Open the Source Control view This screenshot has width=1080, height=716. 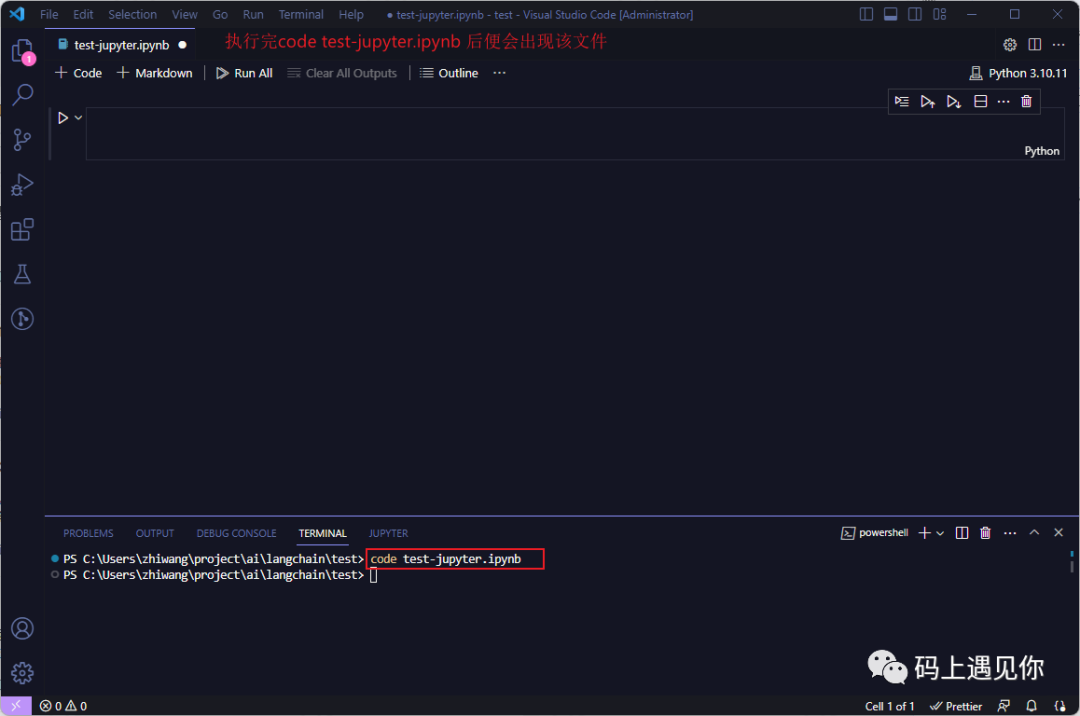coord(23,140)
